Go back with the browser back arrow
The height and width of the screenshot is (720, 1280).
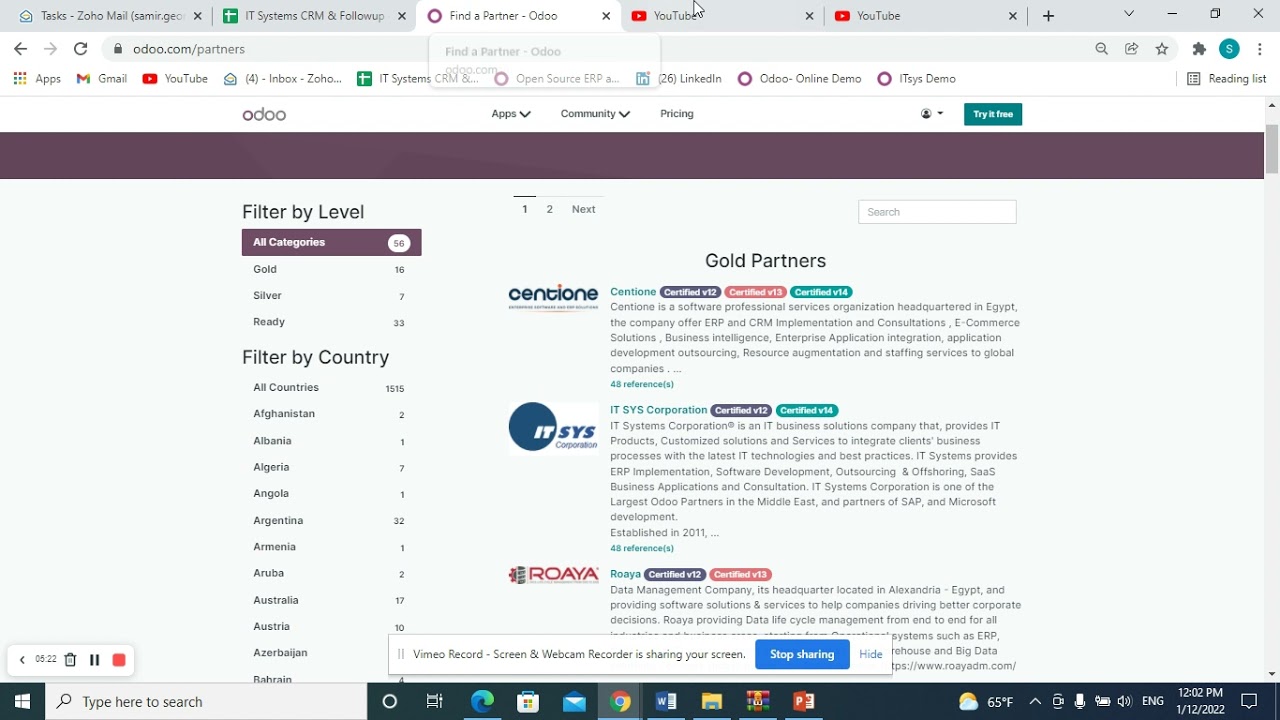20,49
